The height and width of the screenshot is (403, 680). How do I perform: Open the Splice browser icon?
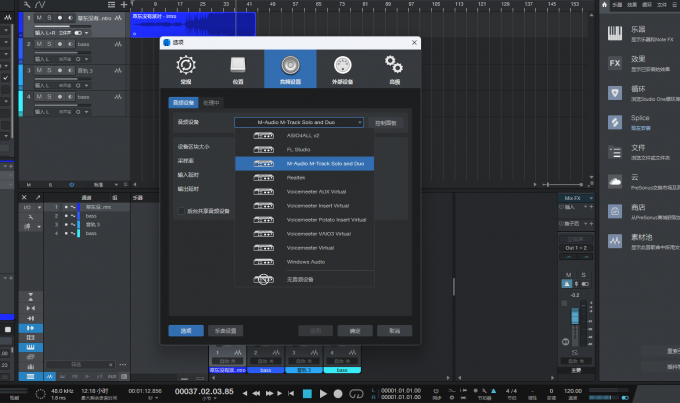point(615,123)
